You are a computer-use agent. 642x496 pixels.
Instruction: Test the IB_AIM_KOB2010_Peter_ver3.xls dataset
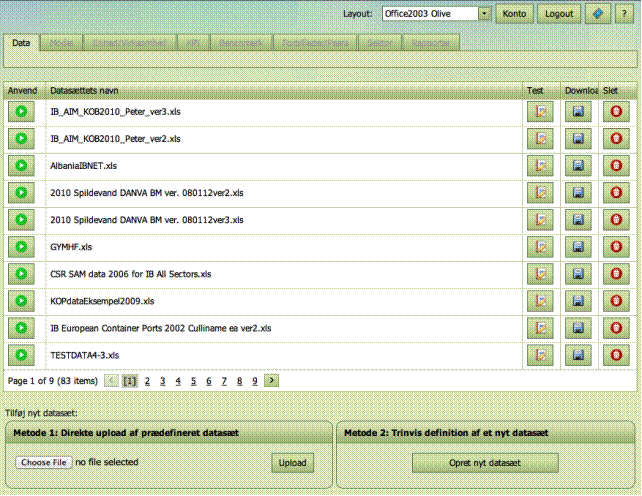(540, 111)
